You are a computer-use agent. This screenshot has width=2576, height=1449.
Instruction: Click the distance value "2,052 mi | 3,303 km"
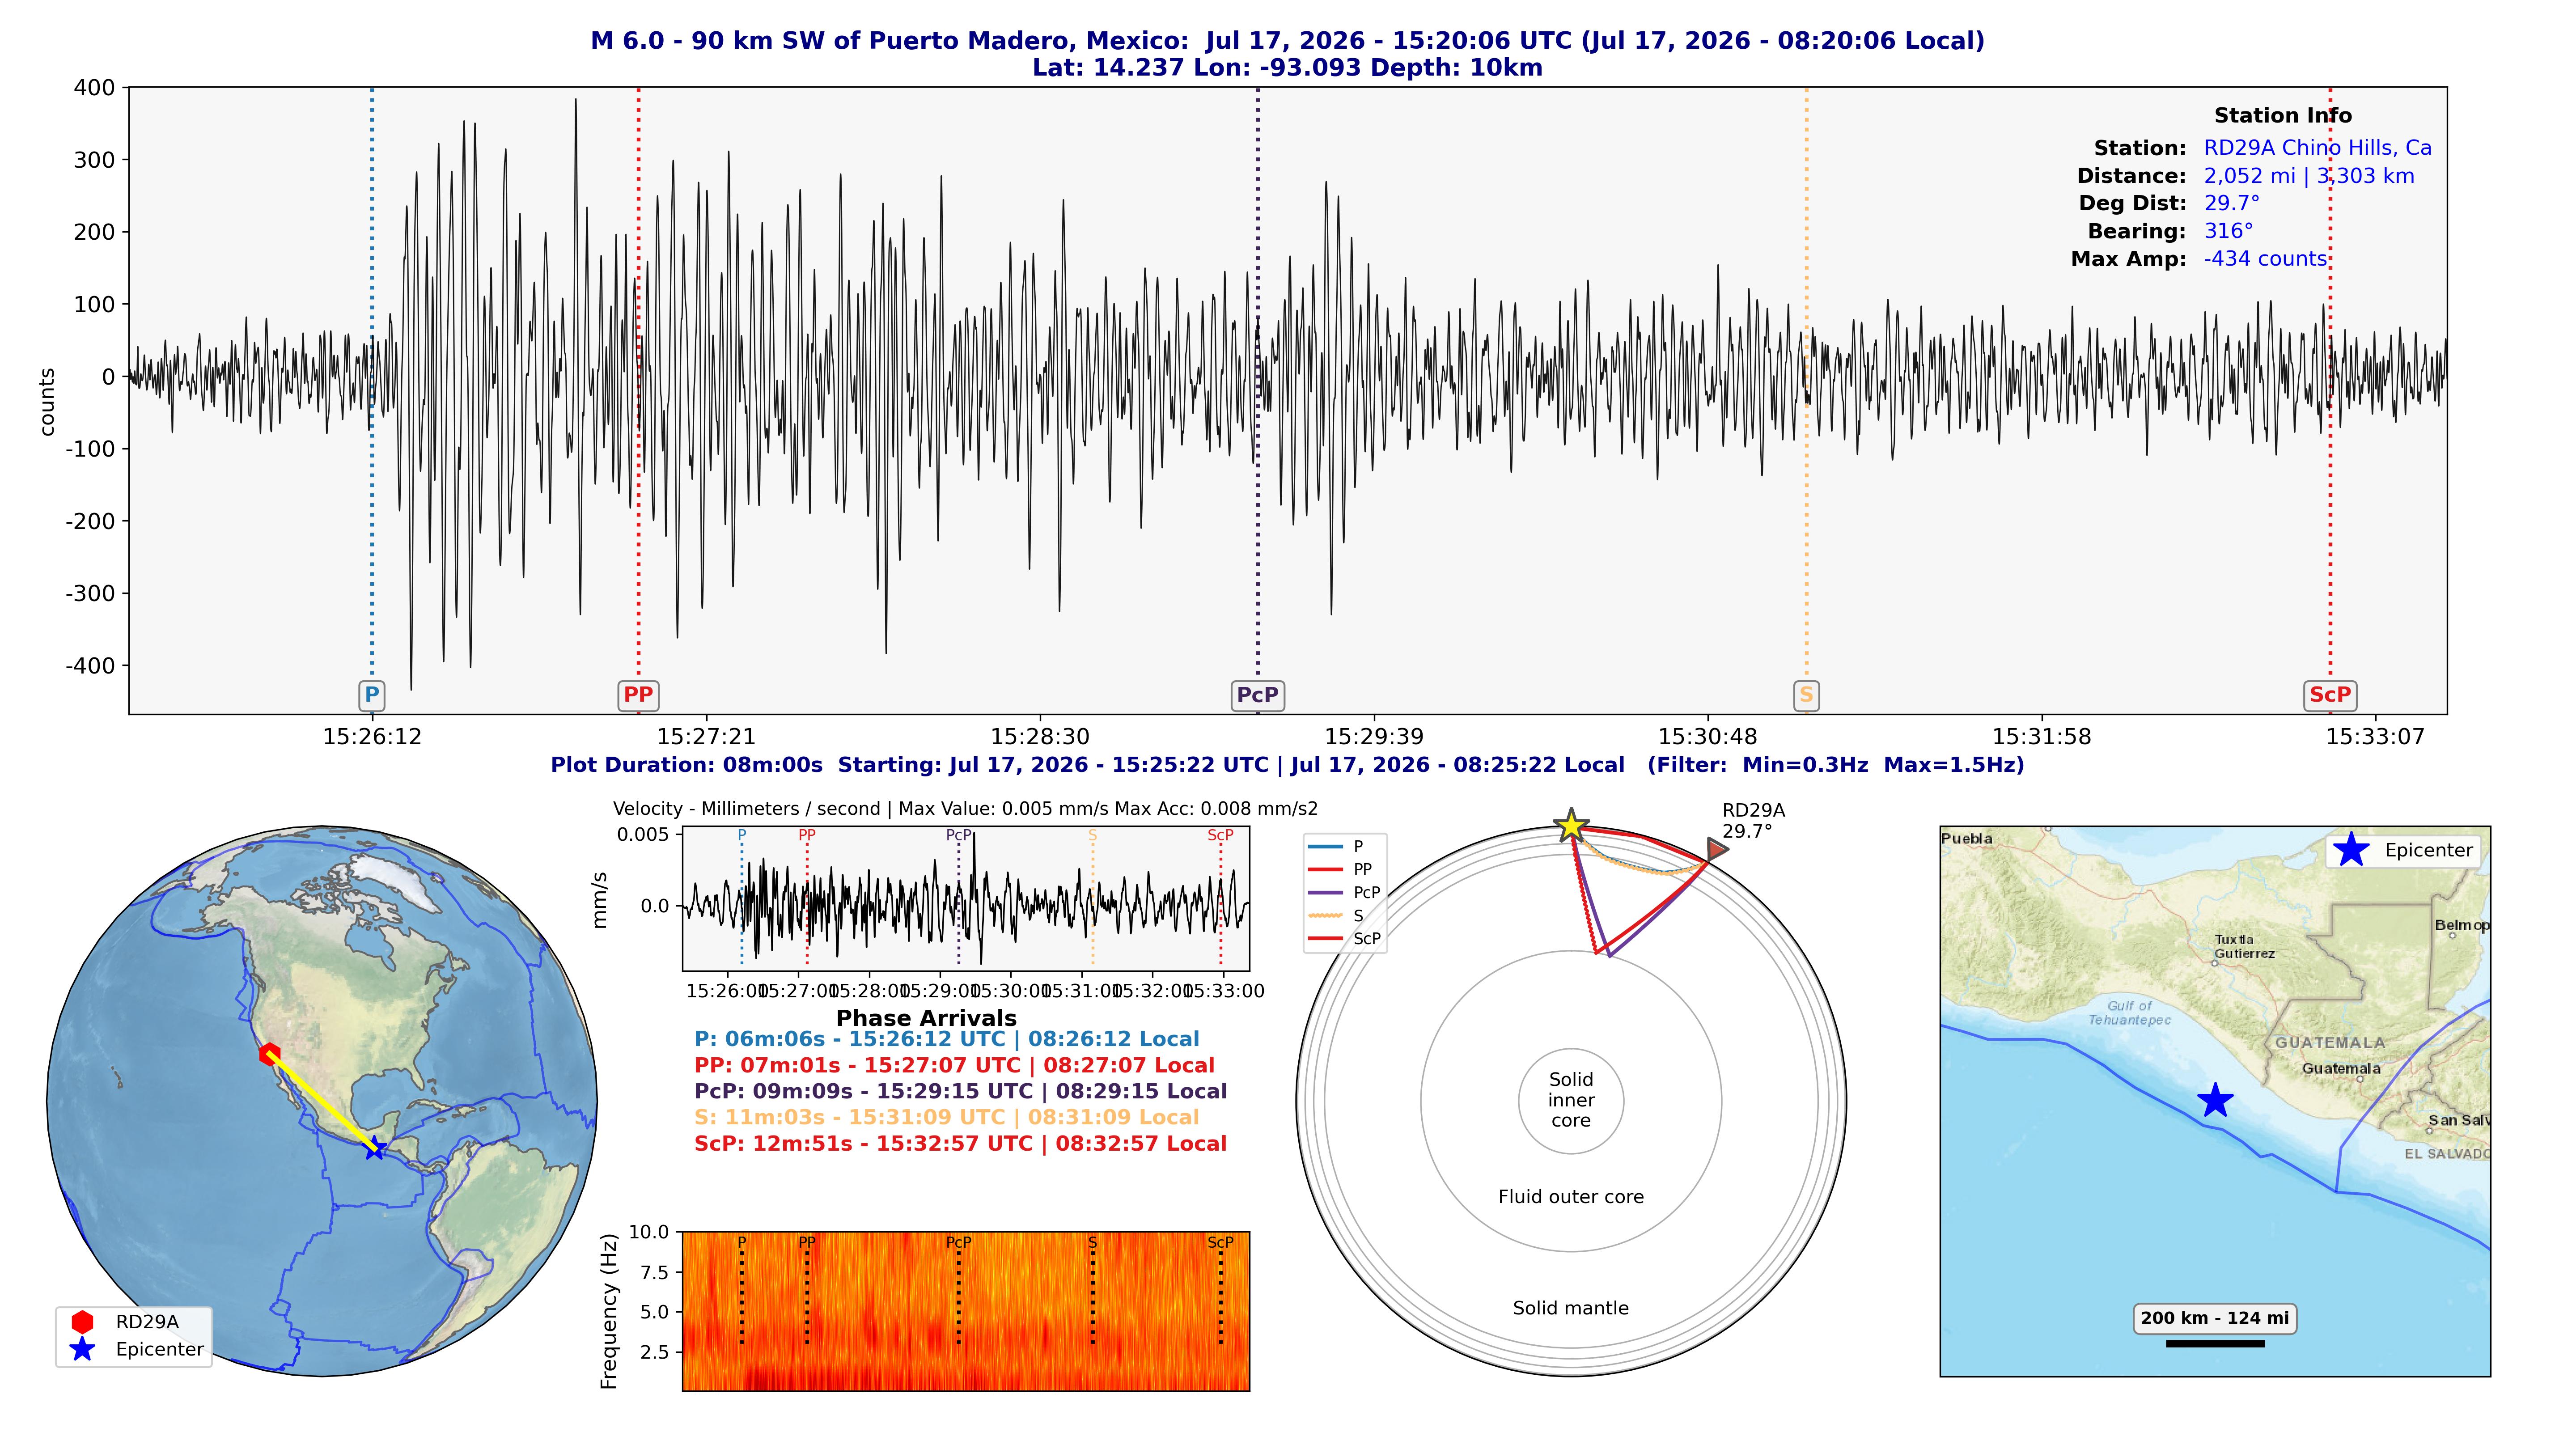[2308, 176]
